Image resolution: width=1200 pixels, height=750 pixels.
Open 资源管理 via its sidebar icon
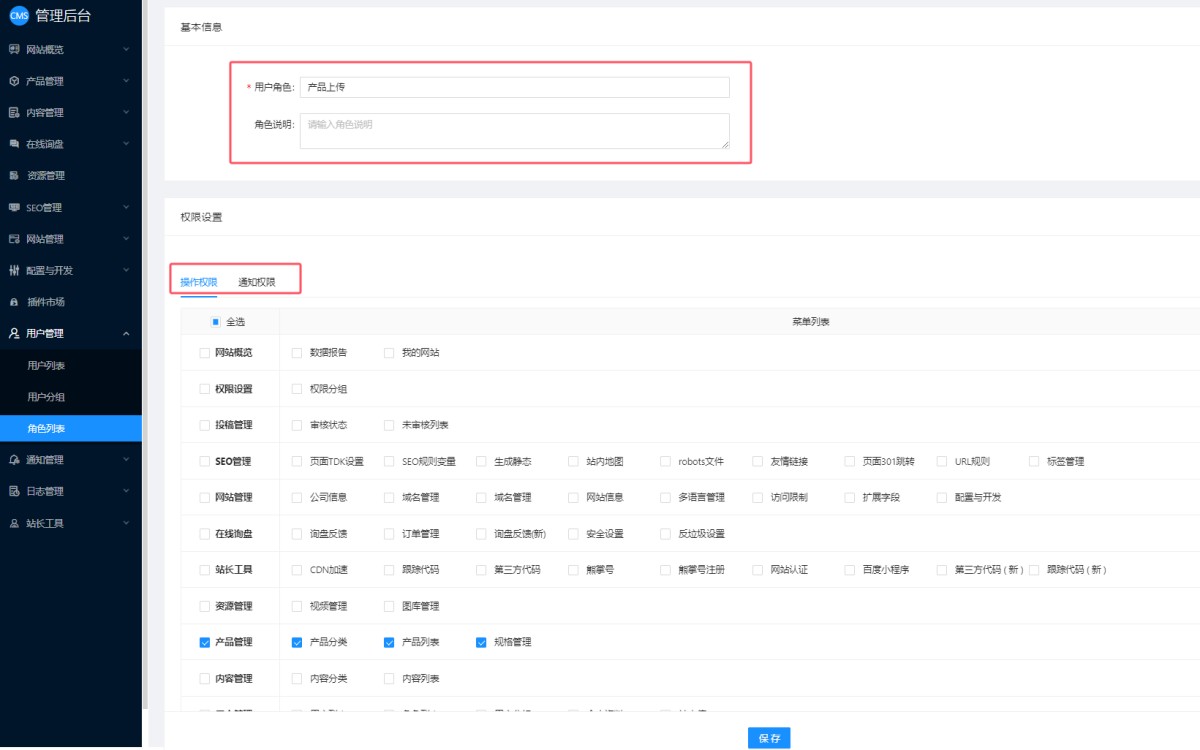click(x=14, y=176)
